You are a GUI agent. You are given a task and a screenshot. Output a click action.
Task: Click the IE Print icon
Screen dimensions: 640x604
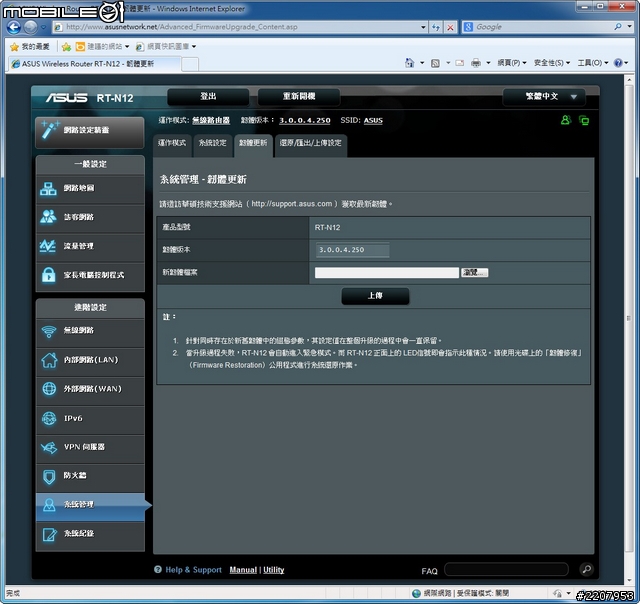pos(476,63)
